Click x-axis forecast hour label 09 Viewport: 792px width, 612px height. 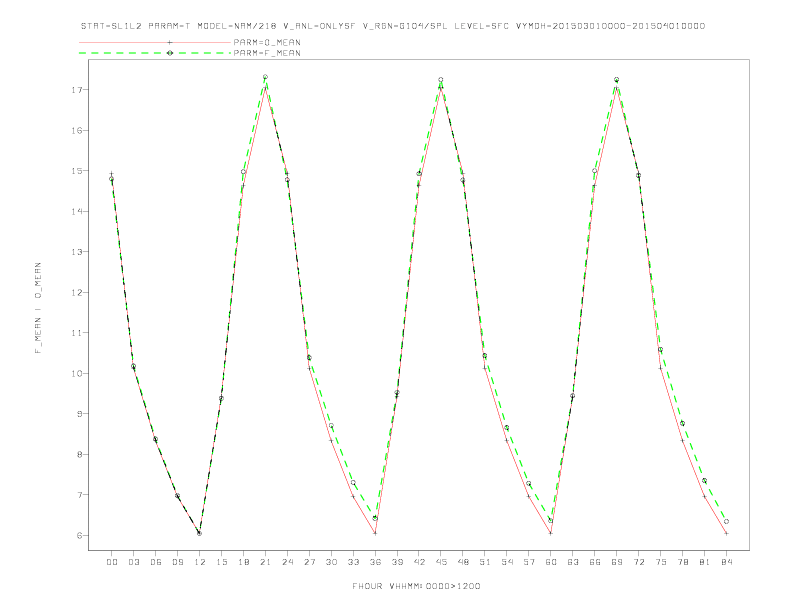(177, 562)
